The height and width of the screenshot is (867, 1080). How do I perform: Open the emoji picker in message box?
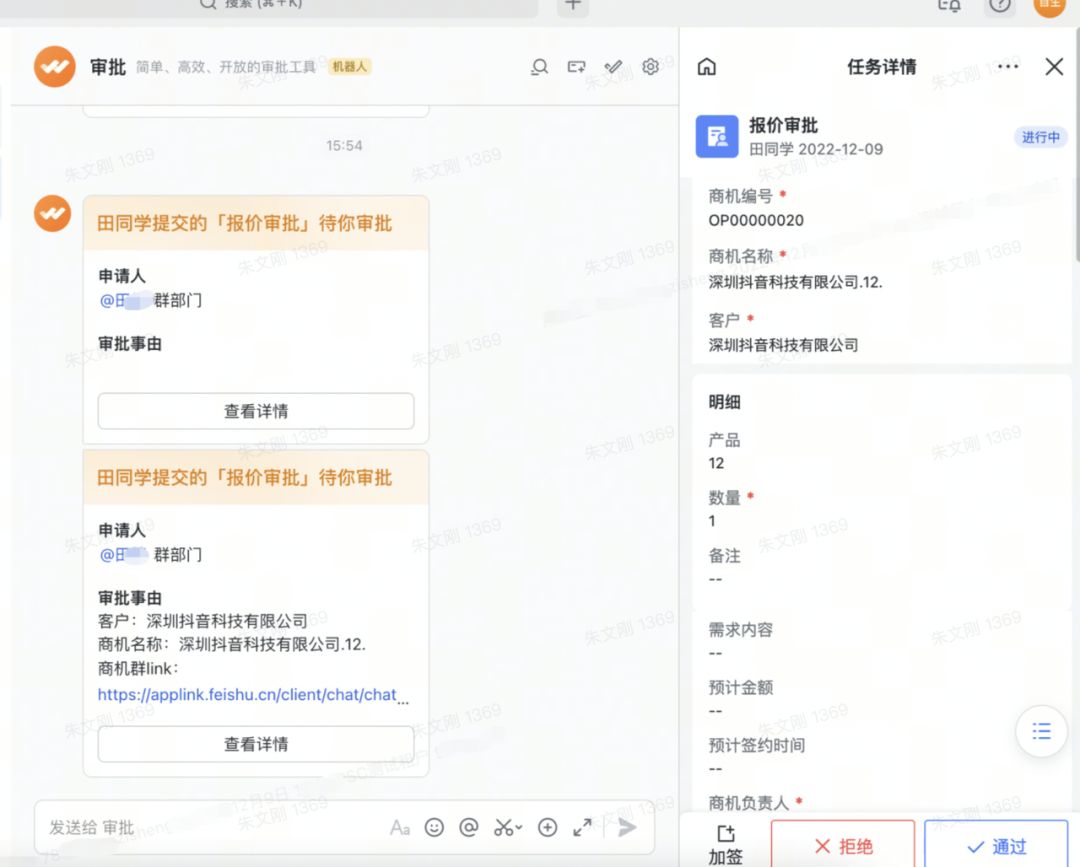tap(434, 828)
